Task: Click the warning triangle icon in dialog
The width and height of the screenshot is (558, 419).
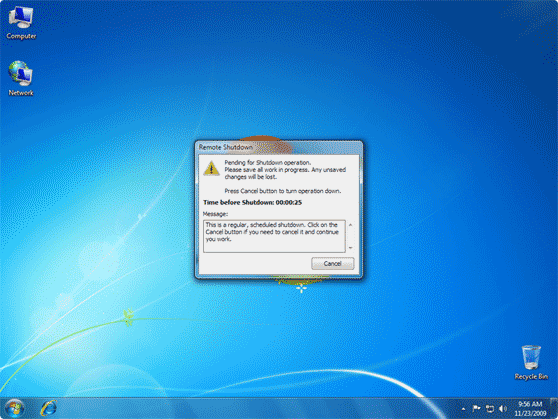Action: pyautogui.click(x=211, y=168)
